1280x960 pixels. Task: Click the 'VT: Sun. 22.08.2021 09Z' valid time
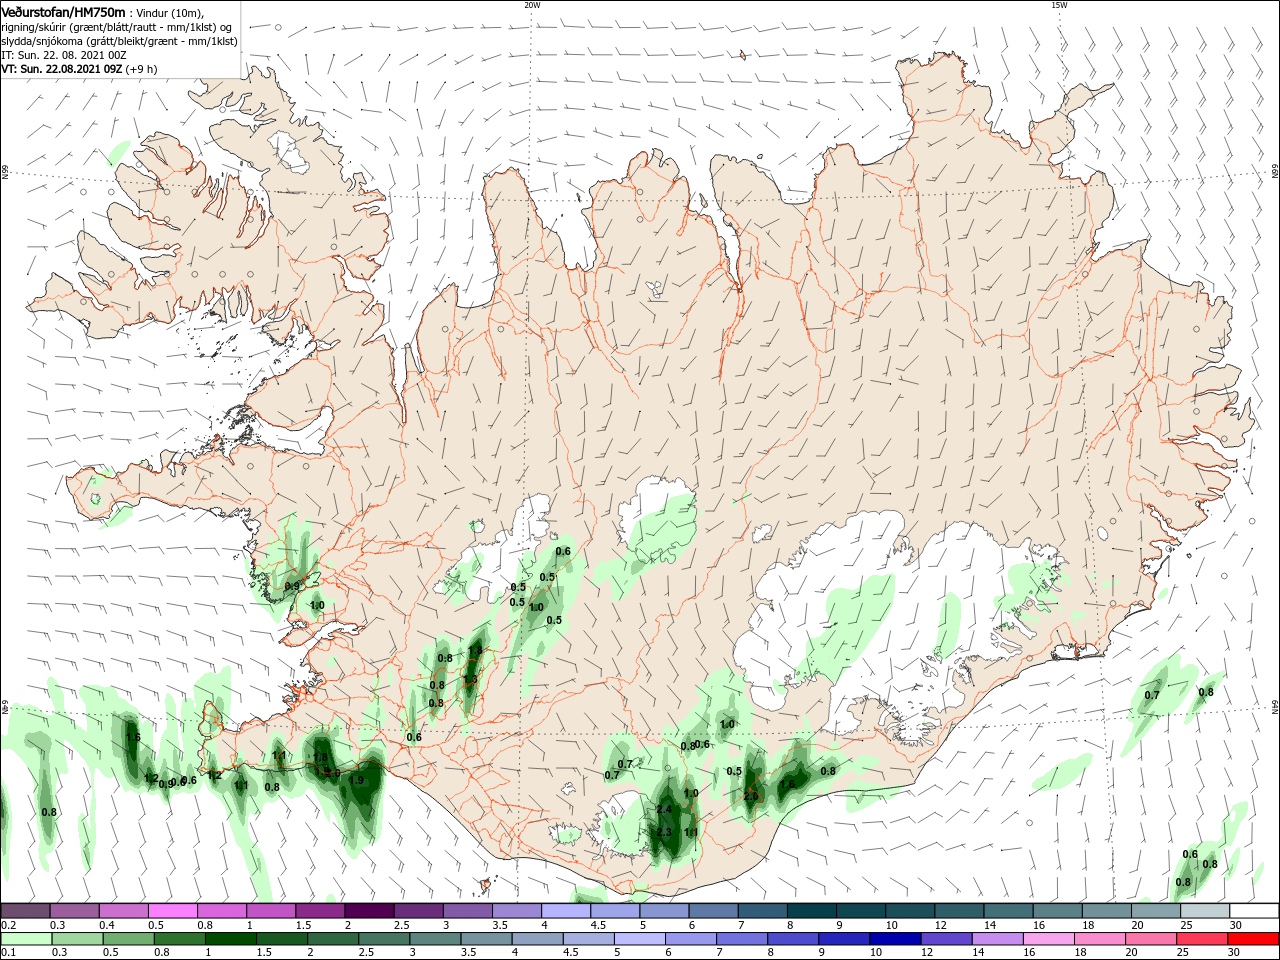tap(61, 69)
